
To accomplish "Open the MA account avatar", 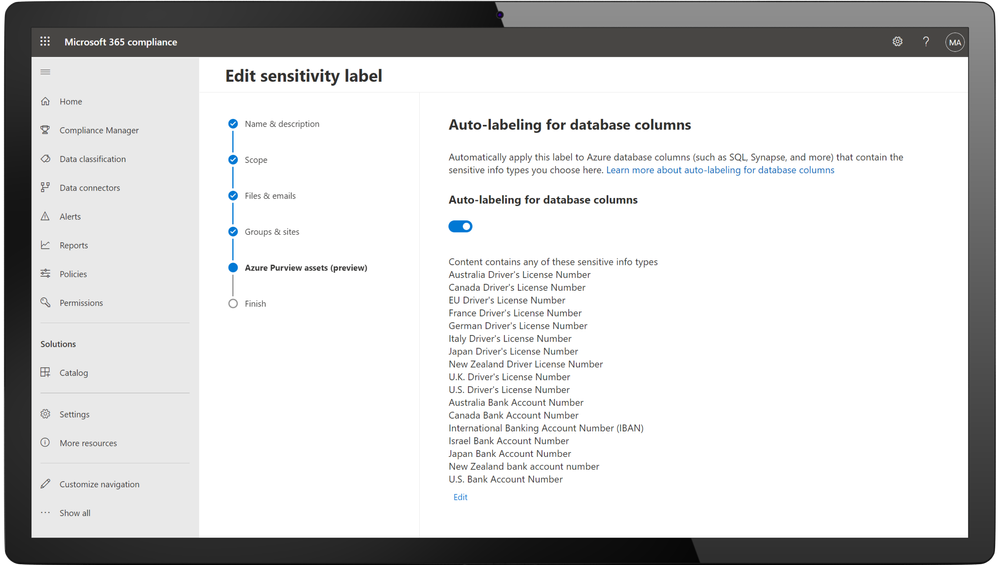I will [954, 43].
